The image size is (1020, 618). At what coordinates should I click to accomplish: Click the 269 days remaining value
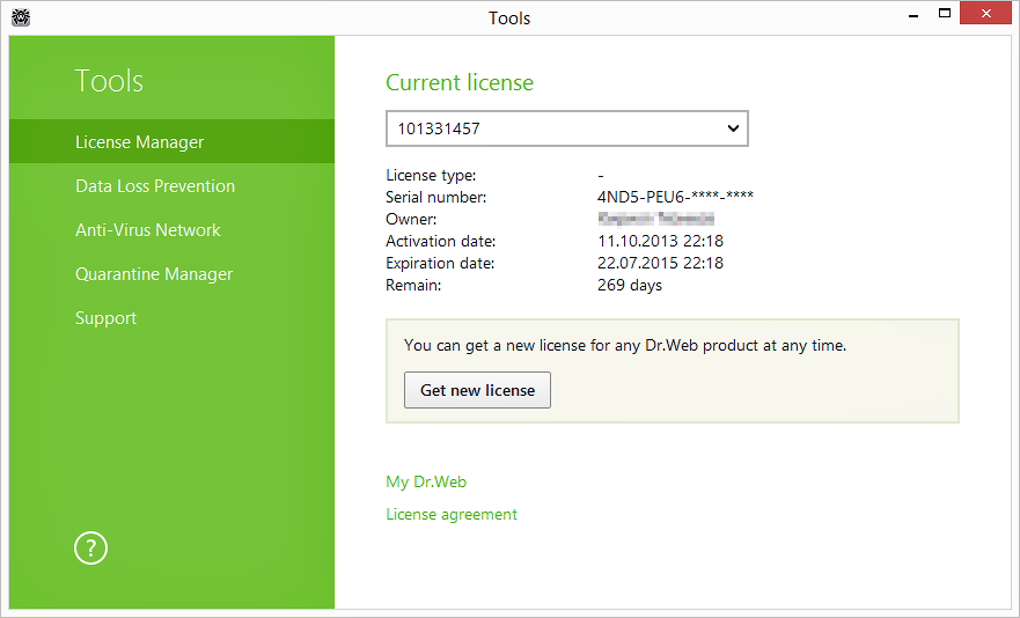[630, 285]
